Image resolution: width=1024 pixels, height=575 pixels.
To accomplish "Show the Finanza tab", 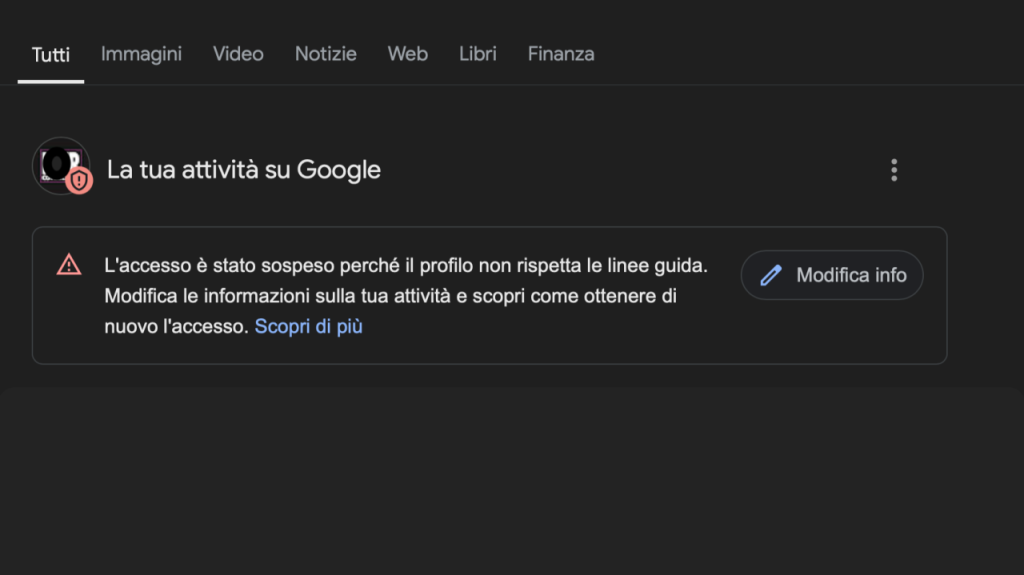I will click(x=561, y=54).
